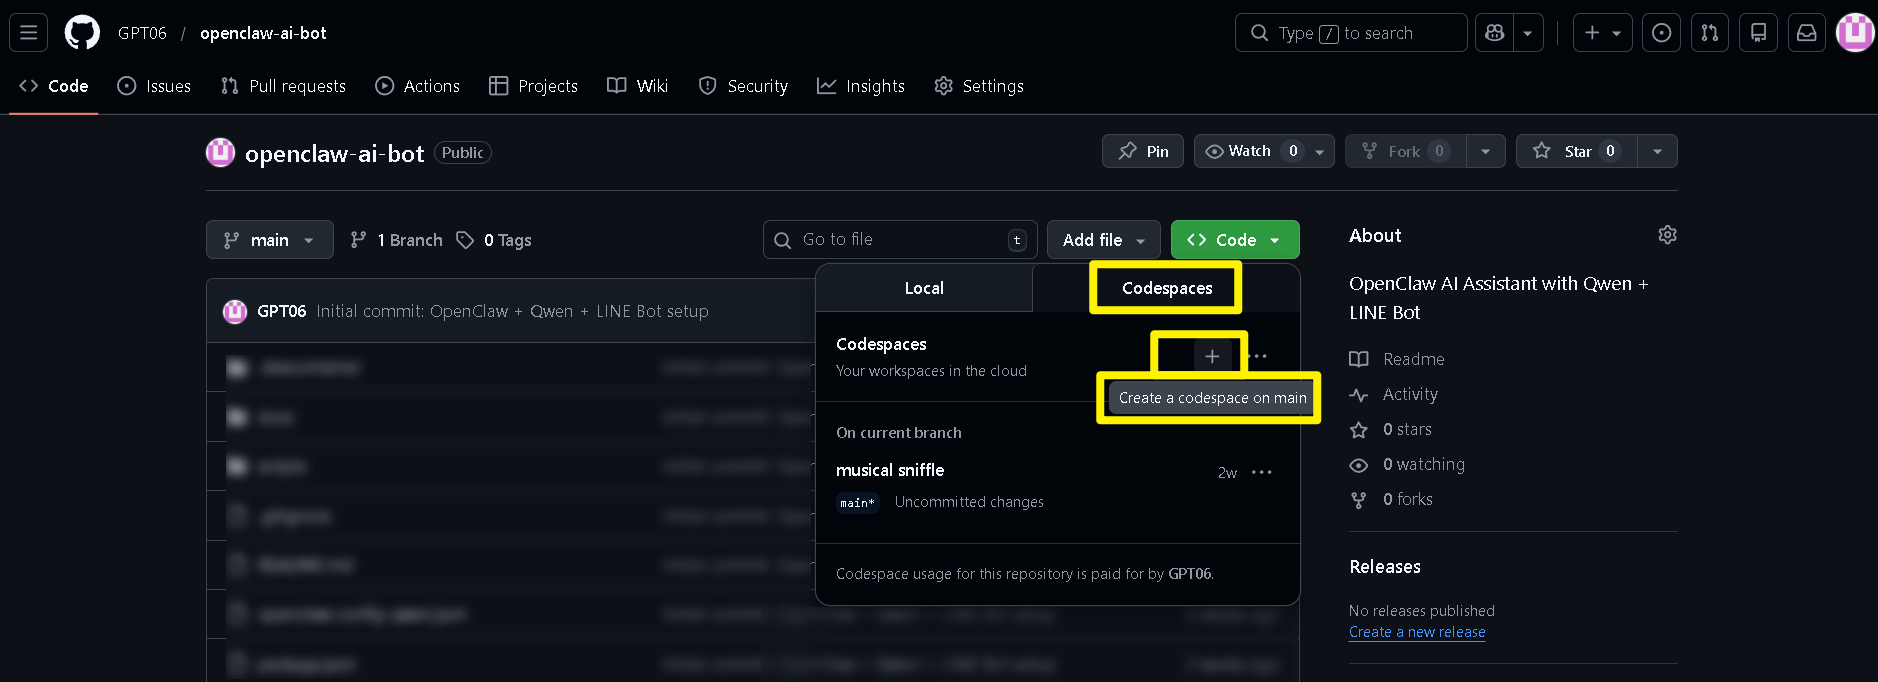Click the About section gear icon
This screenshot has width=1878, height=682.
coord(1667,235)
